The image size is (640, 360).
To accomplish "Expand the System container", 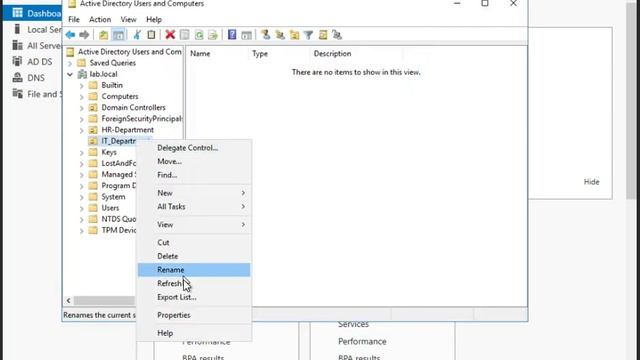I will (81, 197).
